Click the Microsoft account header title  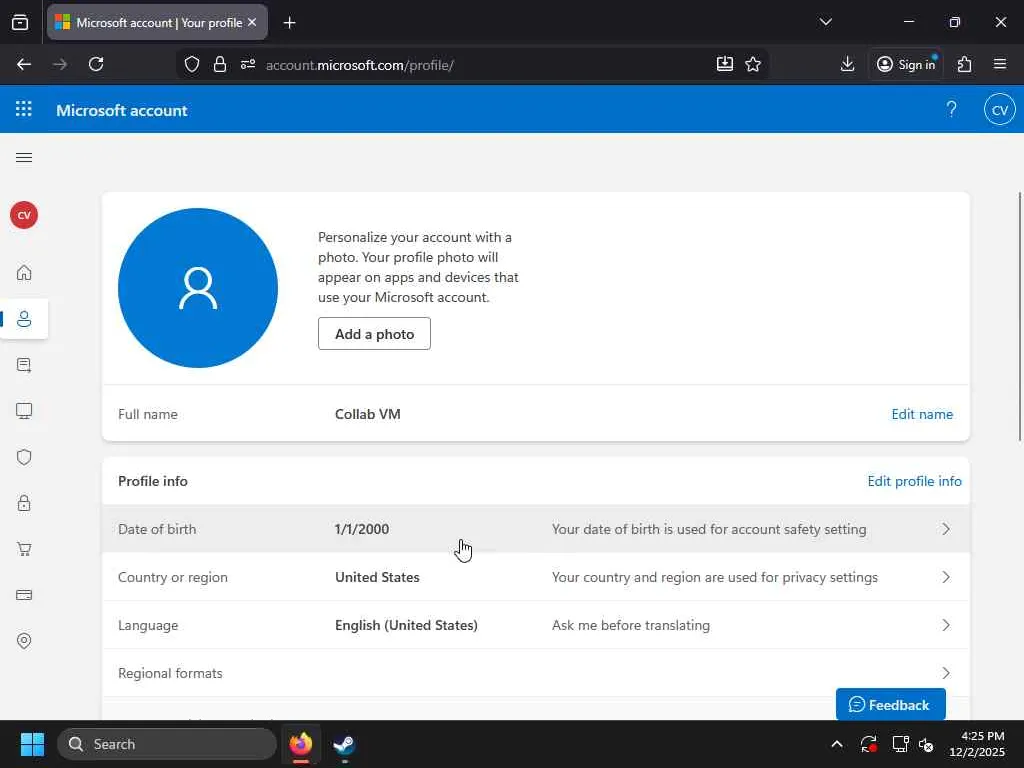121,110
